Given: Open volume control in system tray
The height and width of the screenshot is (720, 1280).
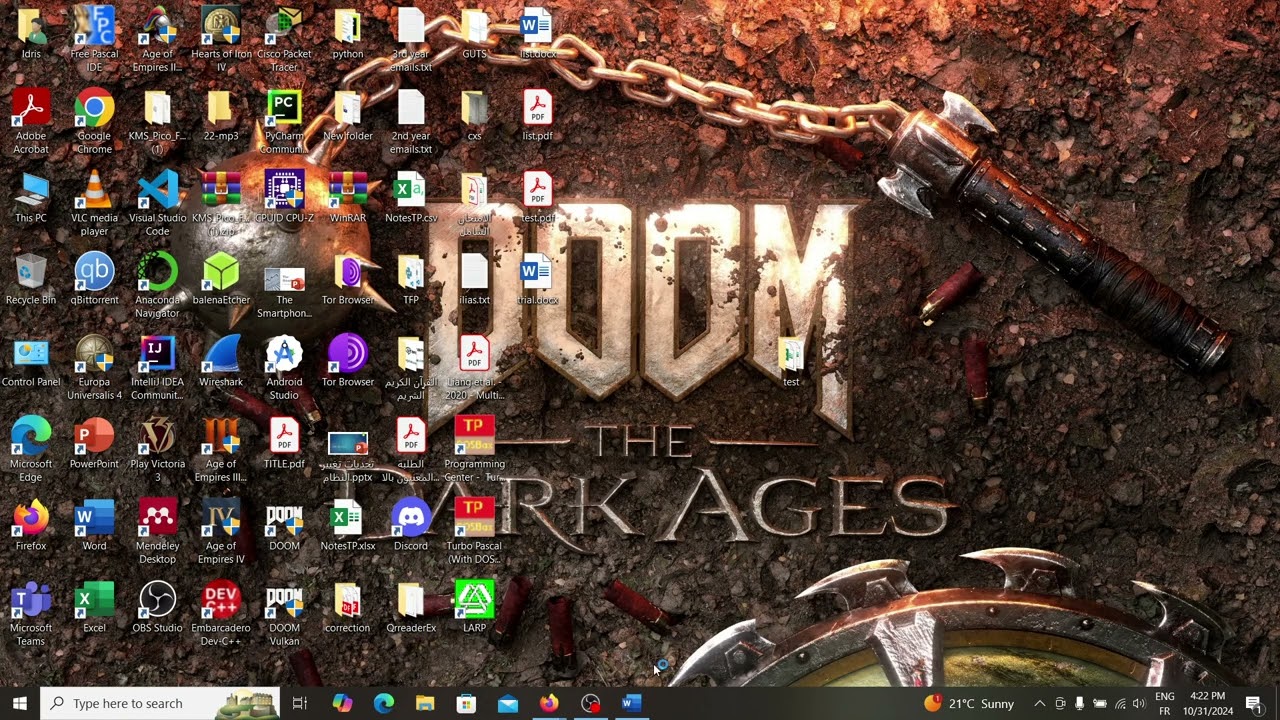Looking at the screenshot, I should pyautogui.click(x=1139, y=704).
